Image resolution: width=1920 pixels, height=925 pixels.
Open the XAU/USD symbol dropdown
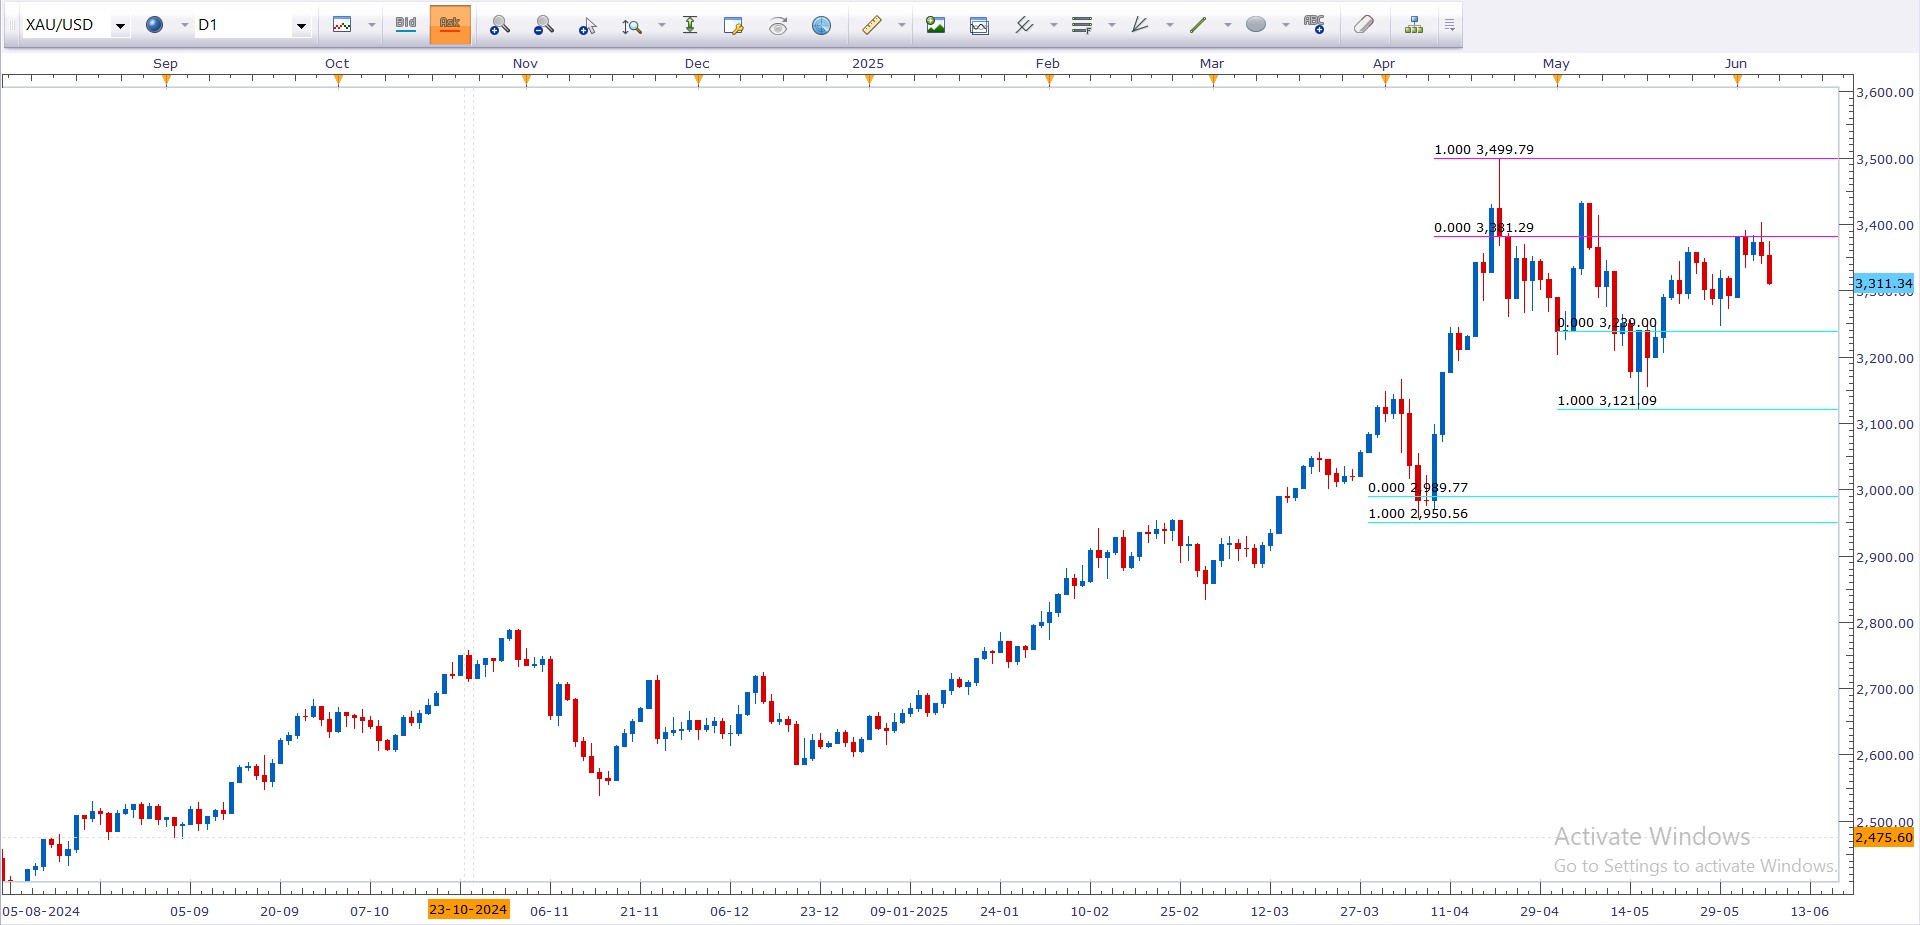pyautogui.click(x=120, y=26)
